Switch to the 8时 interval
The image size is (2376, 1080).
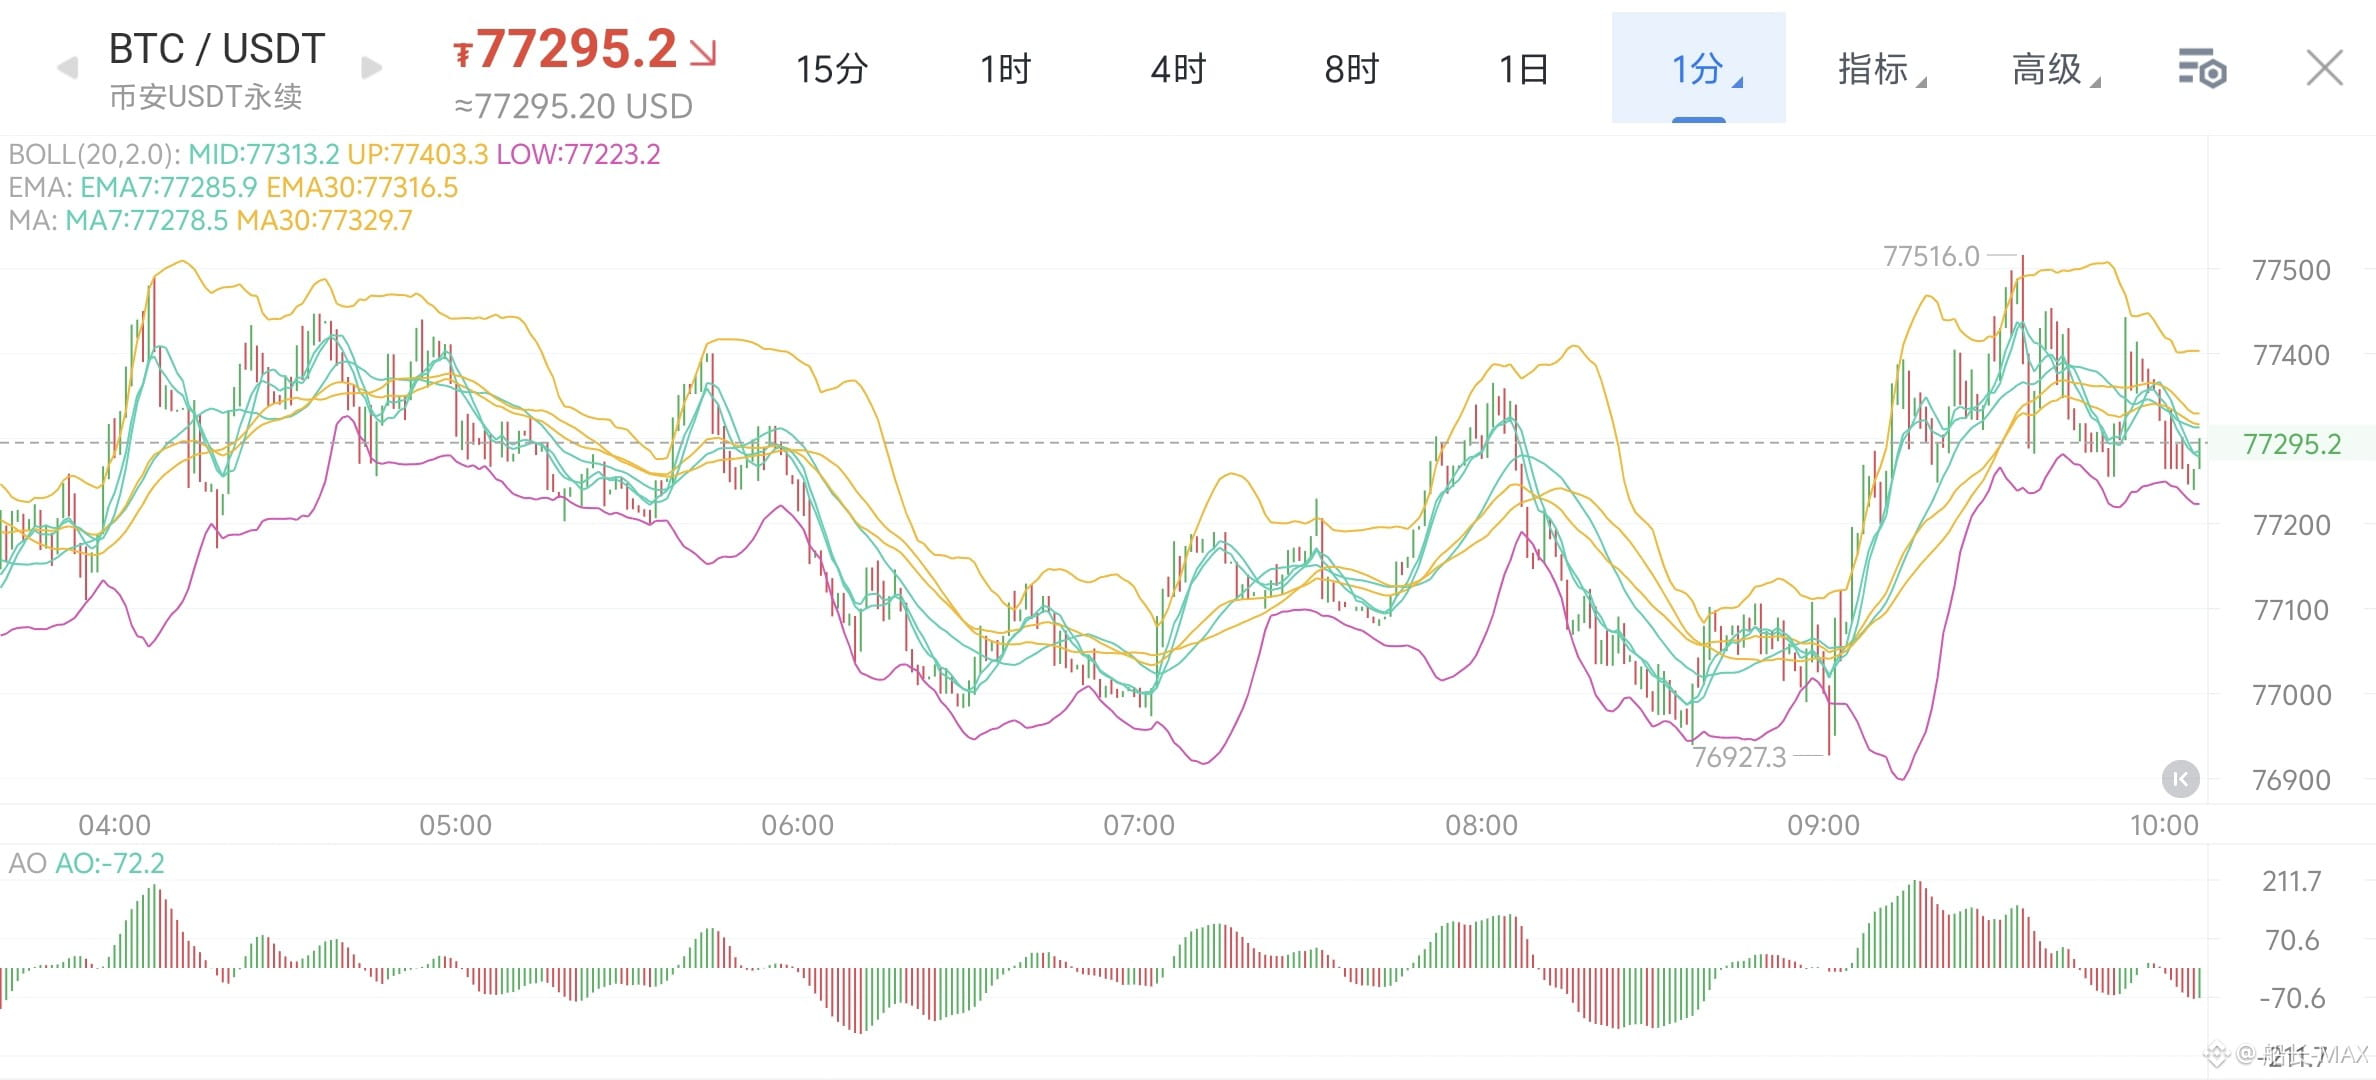[x=1351, y=69]
